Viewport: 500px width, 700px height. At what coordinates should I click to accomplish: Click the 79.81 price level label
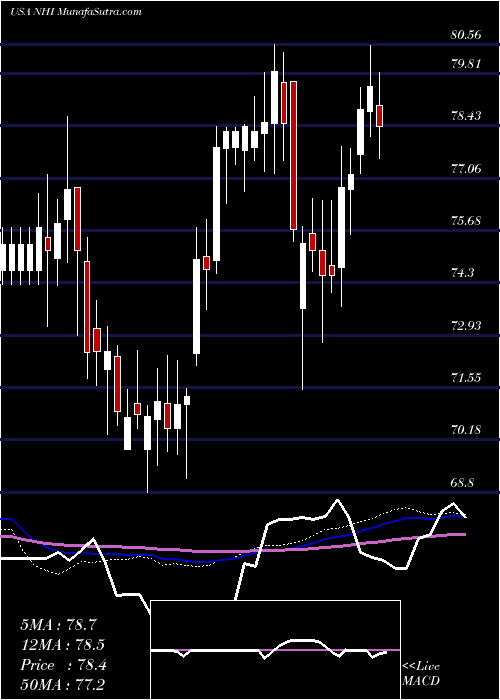[x=466, y=64]
